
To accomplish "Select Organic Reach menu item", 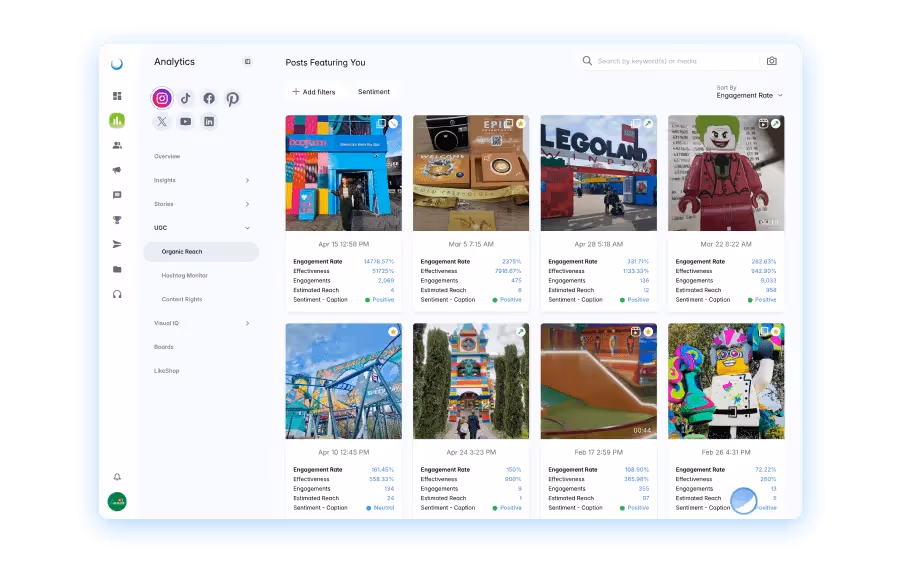I will pyautogui.click(x=201, y=251).
